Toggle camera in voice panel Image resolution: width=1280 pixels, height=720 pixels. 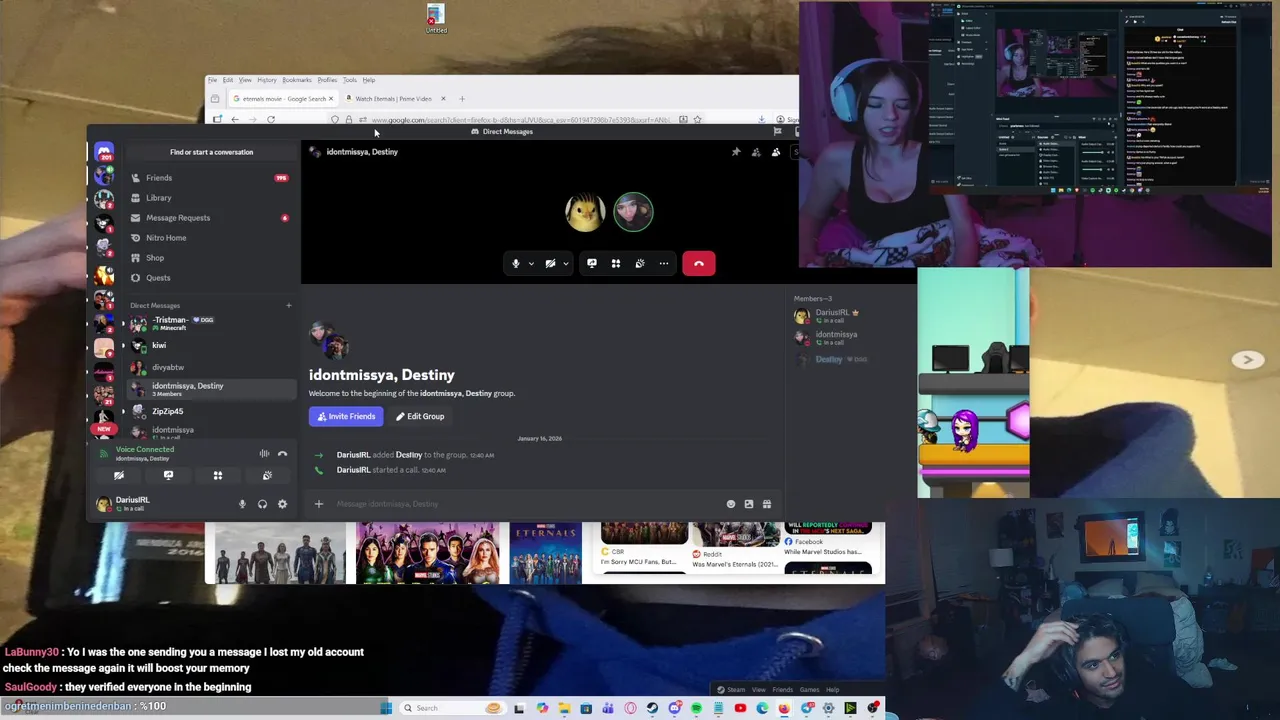[119, 476]
